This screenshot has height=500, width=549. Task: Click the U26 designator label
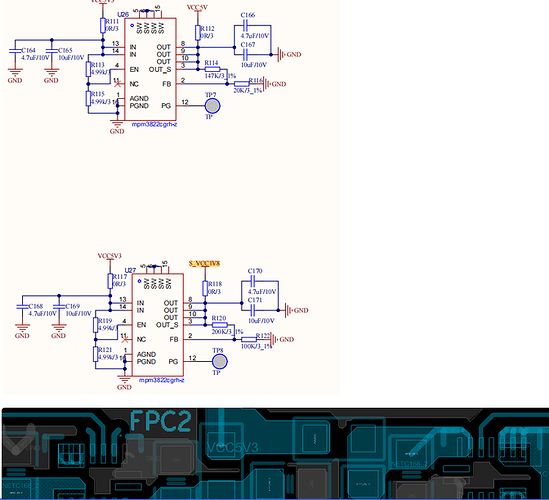point(123,15)
